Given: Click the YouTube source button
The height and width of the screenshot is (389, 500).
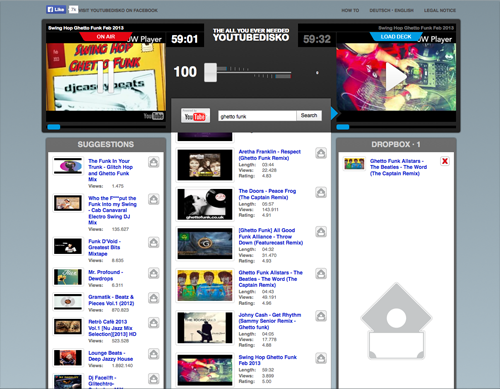Looking at the screenshot, I should [195, 116].
